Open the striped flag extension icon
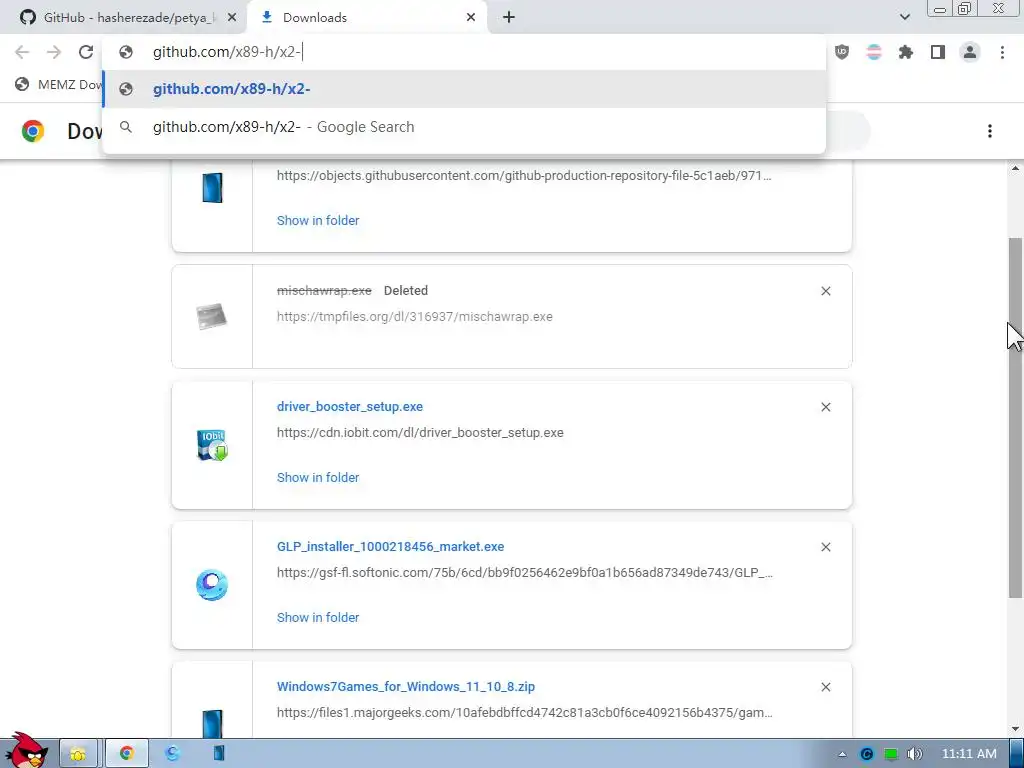This screenshot has width=1024, height=768. pyautogui.click(x=874, y=52)
